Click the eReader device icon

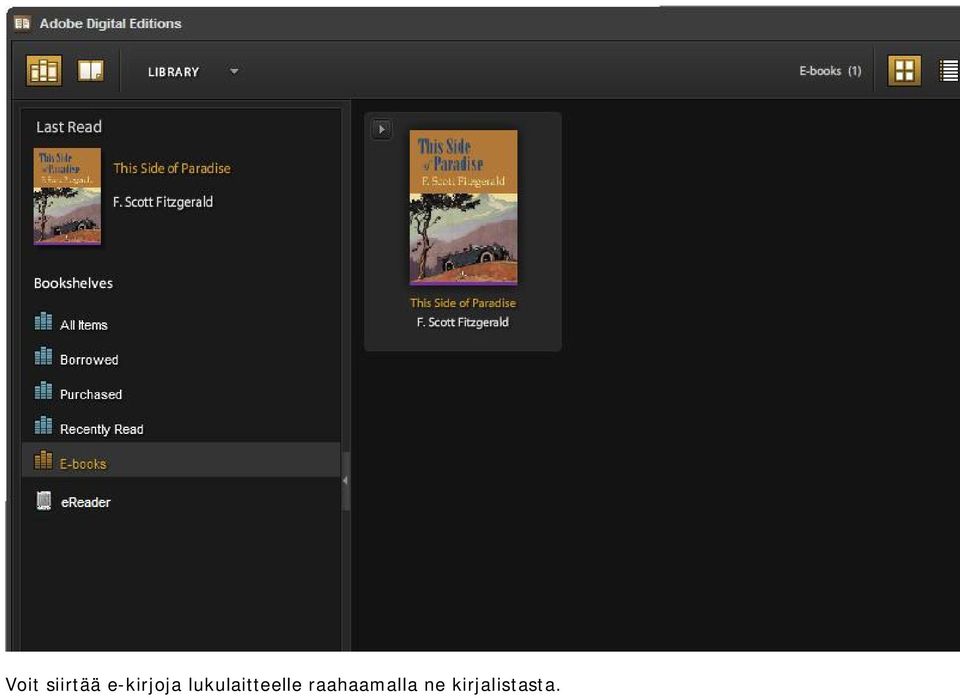[44, 501]
